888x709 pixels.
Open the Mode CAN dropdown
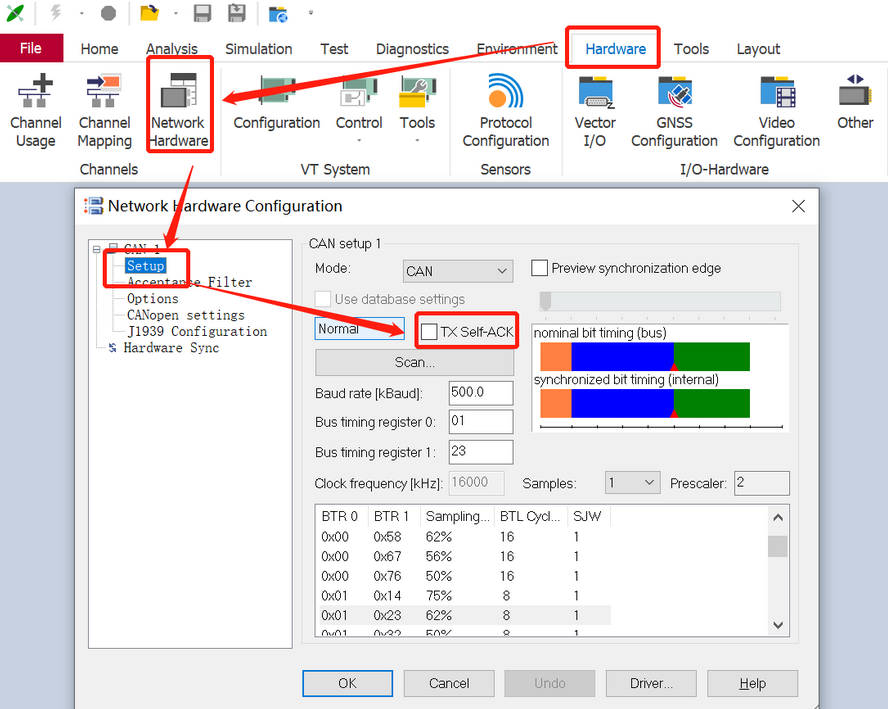tap(458, 271)
